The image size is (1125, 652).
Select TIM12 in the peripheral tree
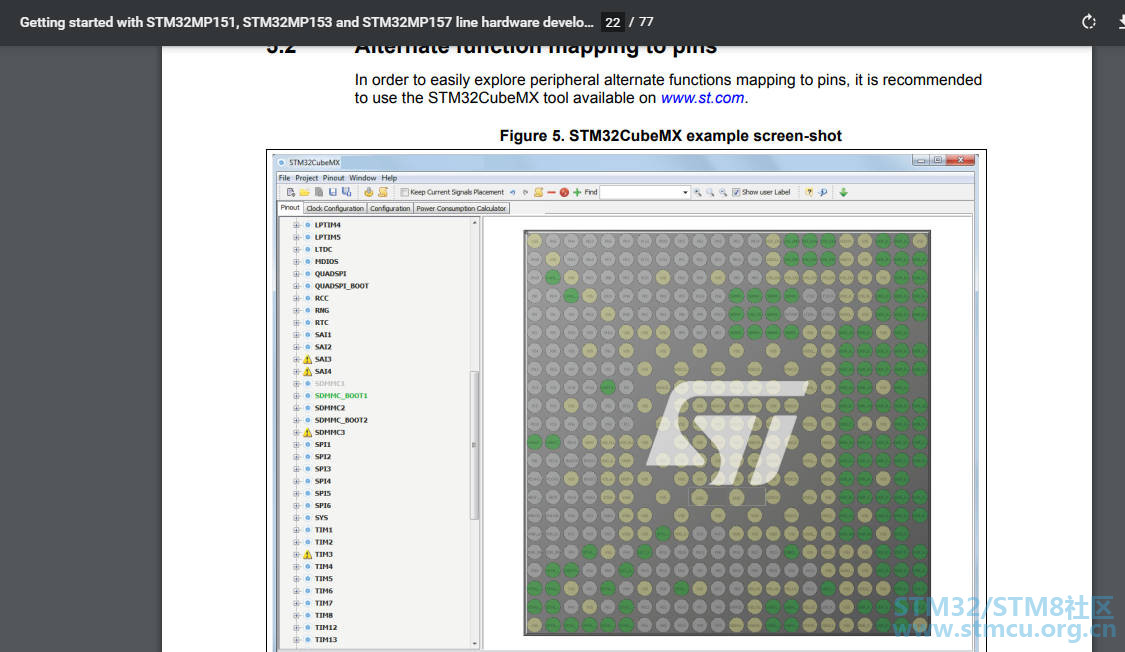coord(326,628)
